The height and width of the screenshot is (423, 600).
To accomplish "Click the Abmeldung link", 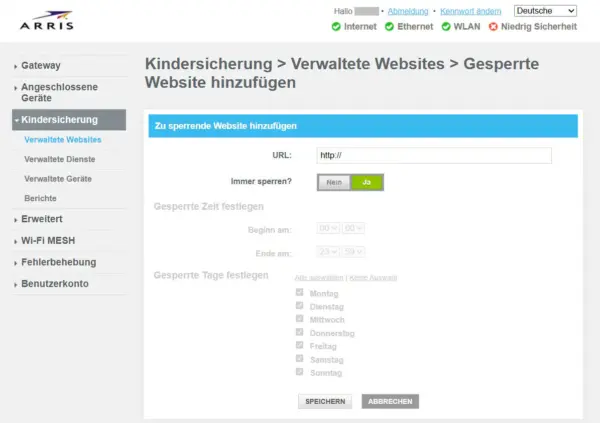I will click(408, 11).
